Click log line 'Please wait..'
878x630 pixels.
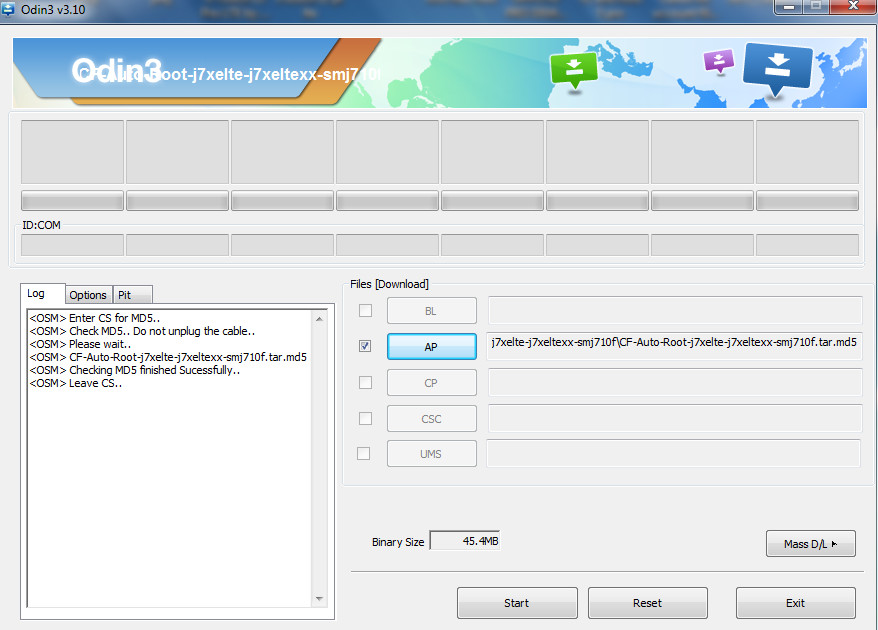tap(80, 344)
